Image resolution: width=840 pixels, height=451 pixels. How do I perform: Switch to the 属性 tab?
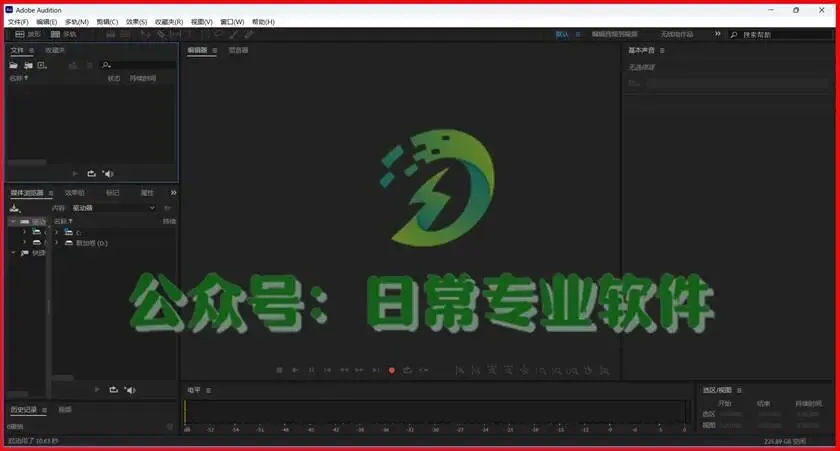(x=147, y=193)
